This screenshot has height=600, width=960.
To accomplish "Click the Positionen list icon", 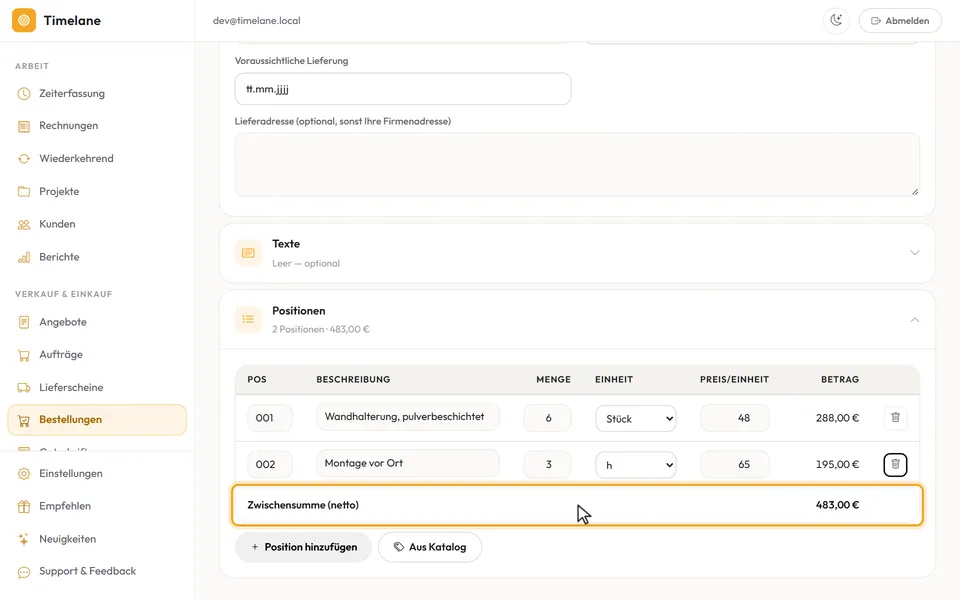I will click(248, 320).
